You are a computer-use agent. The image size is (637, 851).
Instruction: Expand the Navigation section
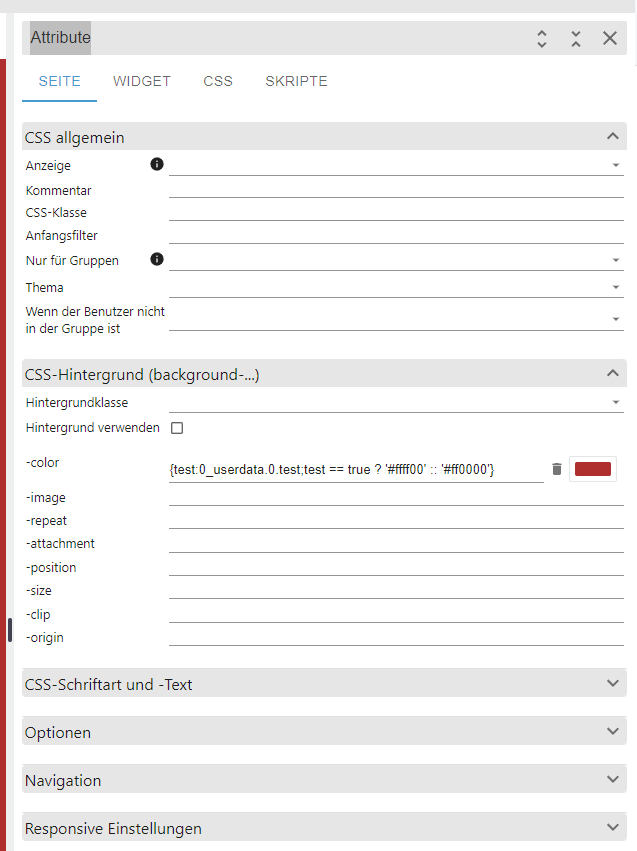click(x=612, y=780)
